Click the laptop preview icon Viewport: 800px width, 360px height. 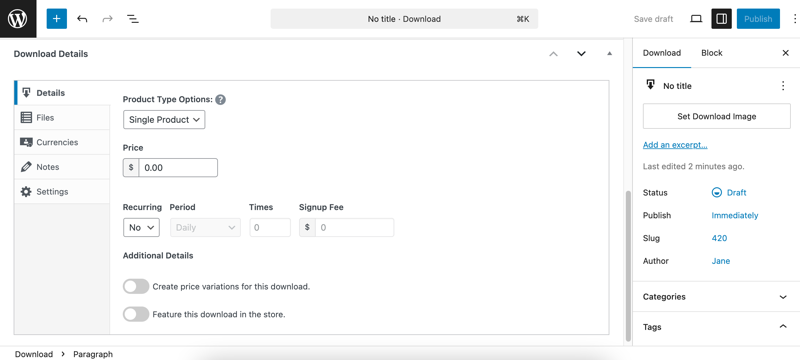click(696, 19)
